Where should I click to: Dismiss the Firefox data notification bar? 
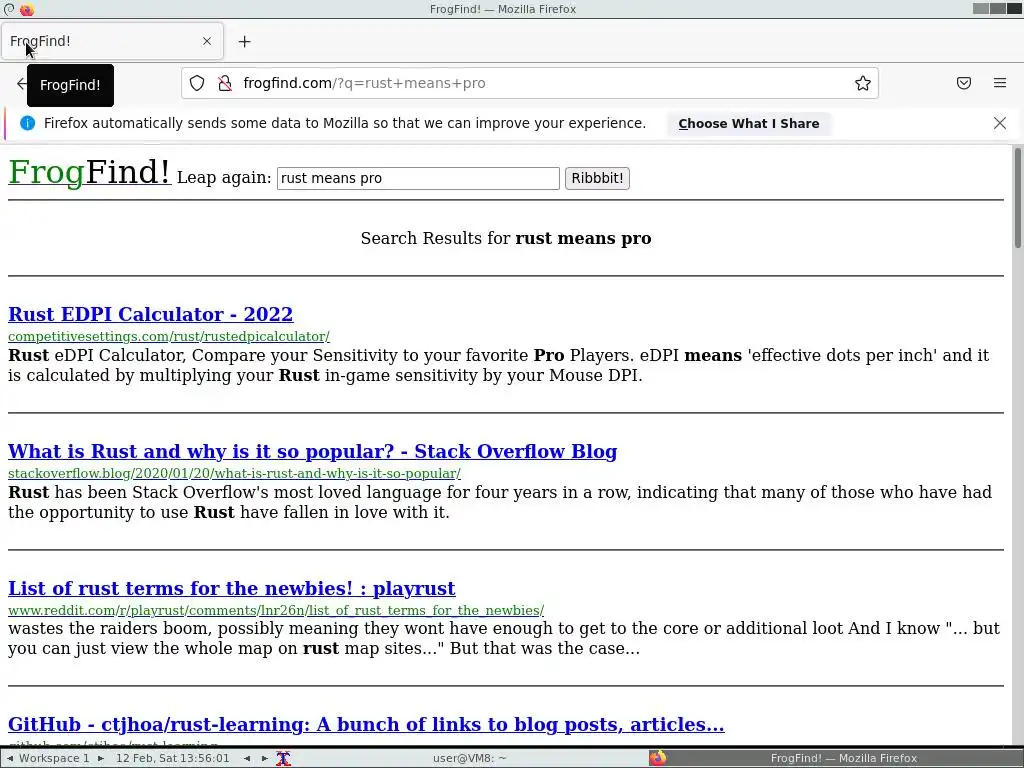(1000, 123)
